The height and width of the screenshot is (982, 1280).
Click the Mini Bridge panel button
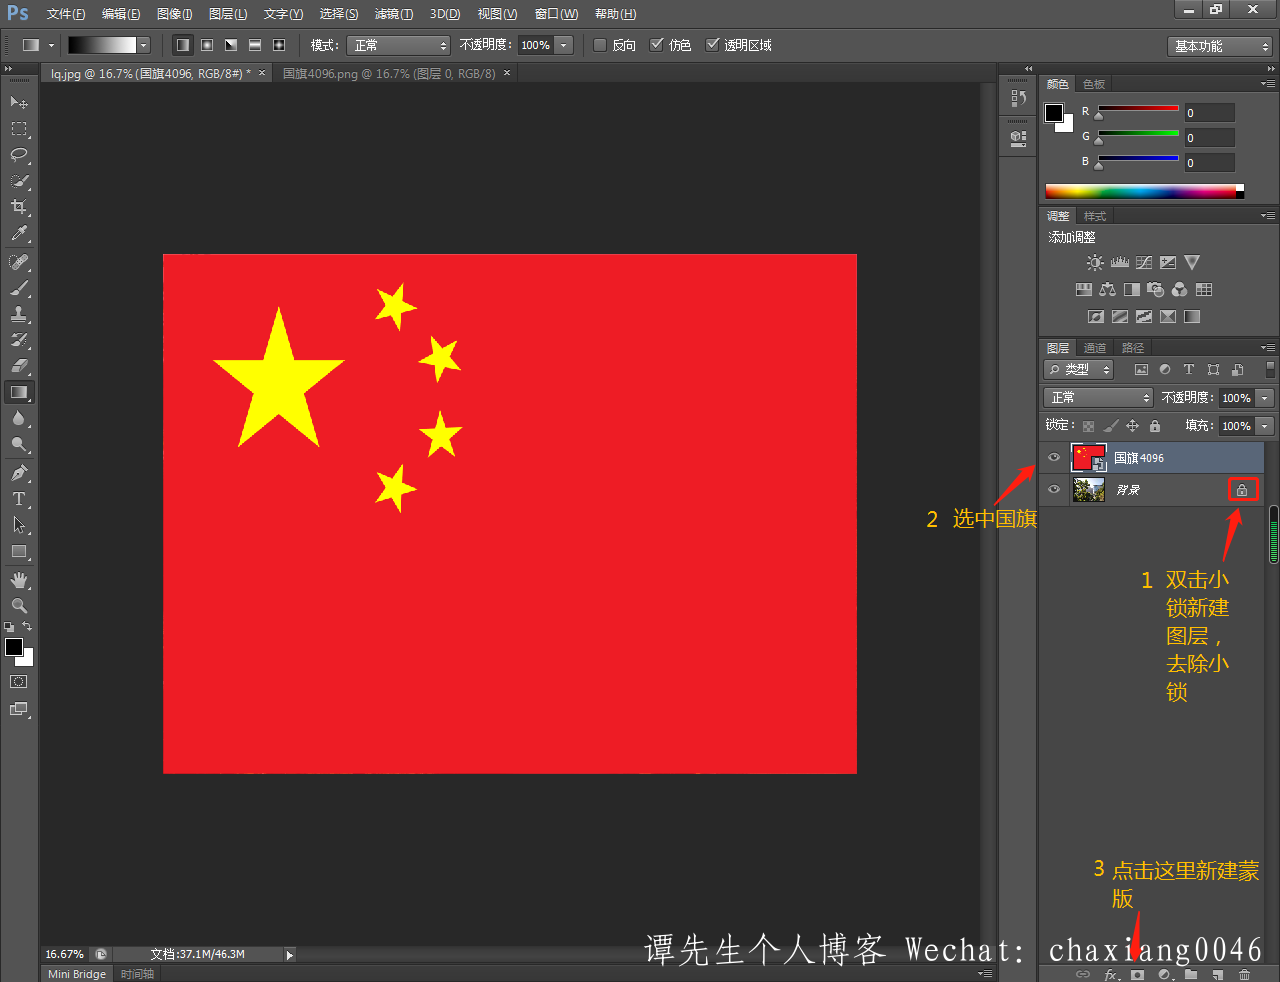(x=77, y=974)
